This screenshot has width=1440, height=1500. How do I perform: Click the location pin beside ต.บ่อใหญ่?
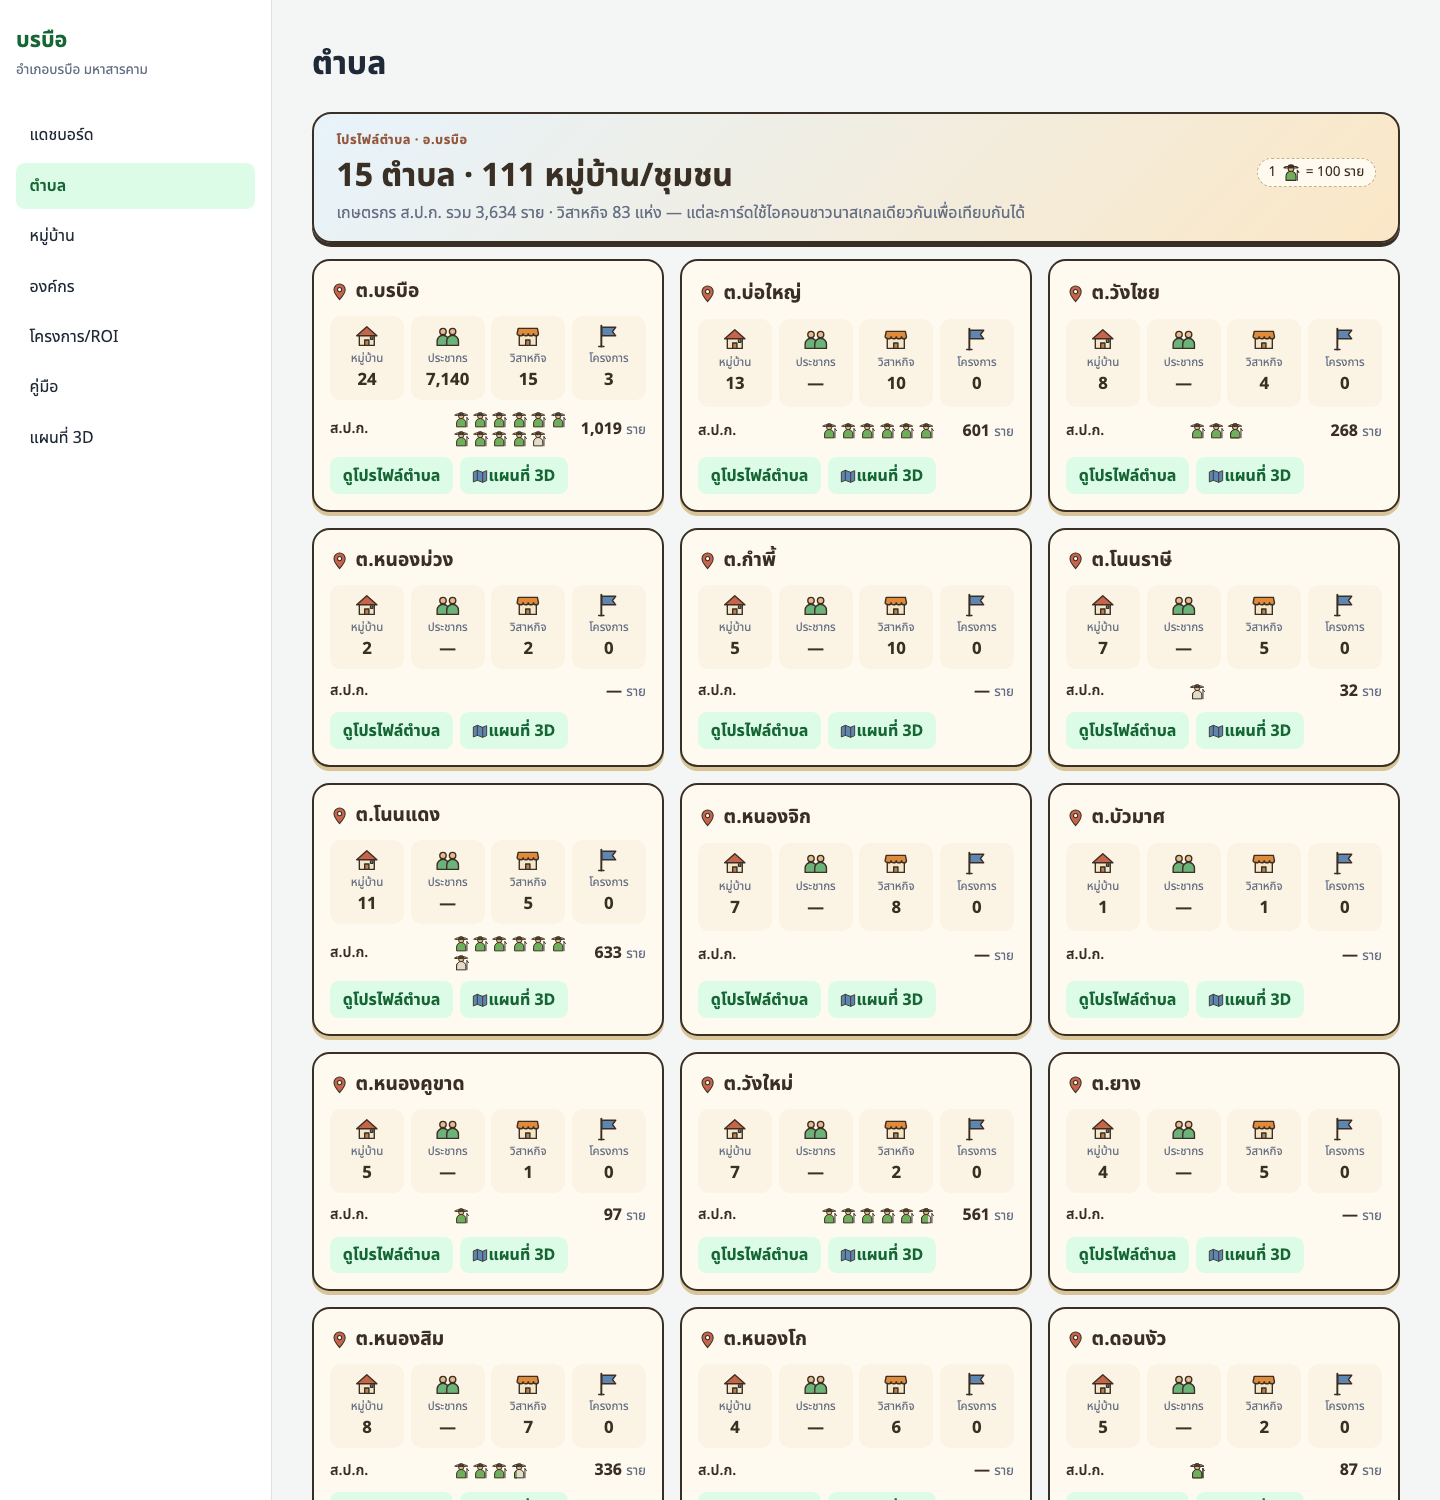pyautogui.click(x=707, y=293)
